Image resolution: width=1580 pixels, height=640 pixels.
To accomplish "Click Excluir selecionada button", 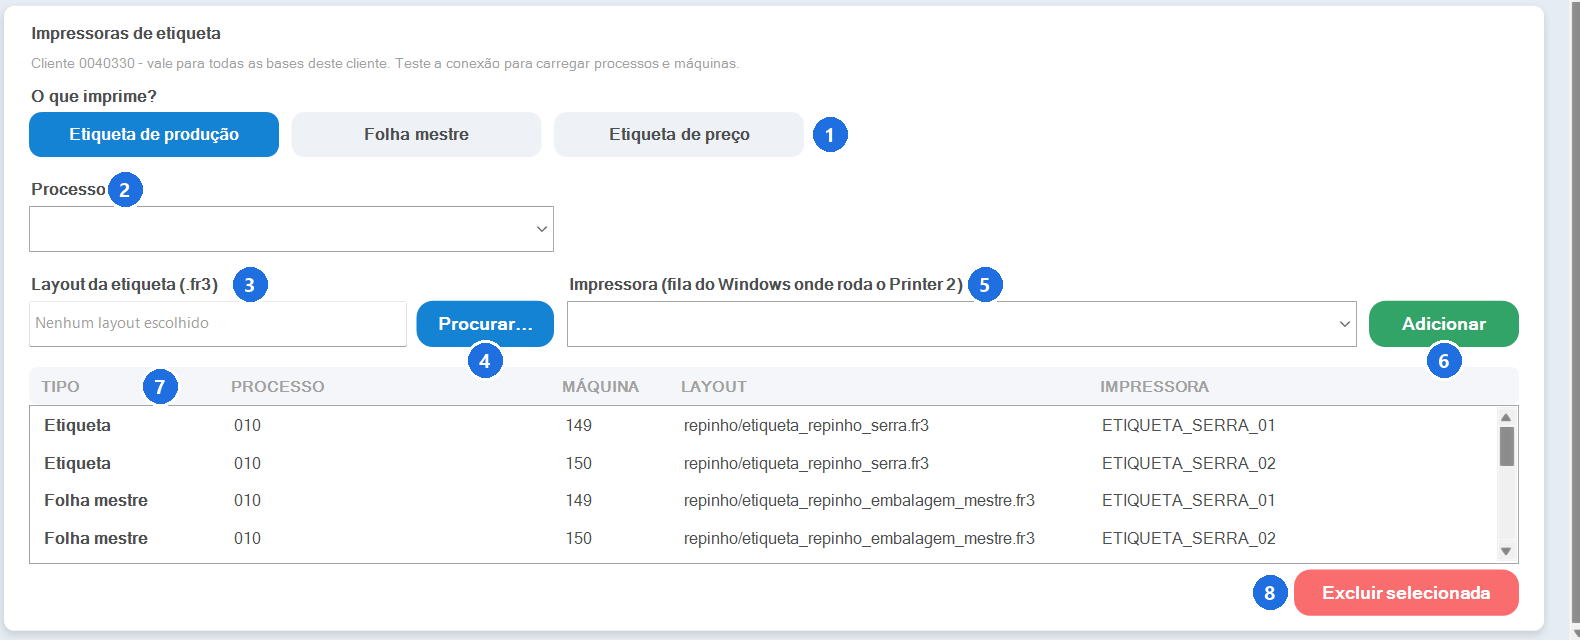I will (x=1406, y=593).
